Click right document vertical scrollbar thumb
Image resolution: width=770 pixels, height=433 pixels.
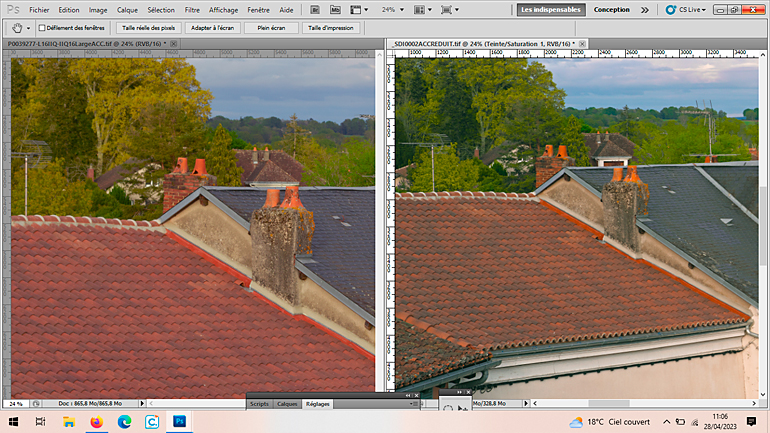click(763, 226)
